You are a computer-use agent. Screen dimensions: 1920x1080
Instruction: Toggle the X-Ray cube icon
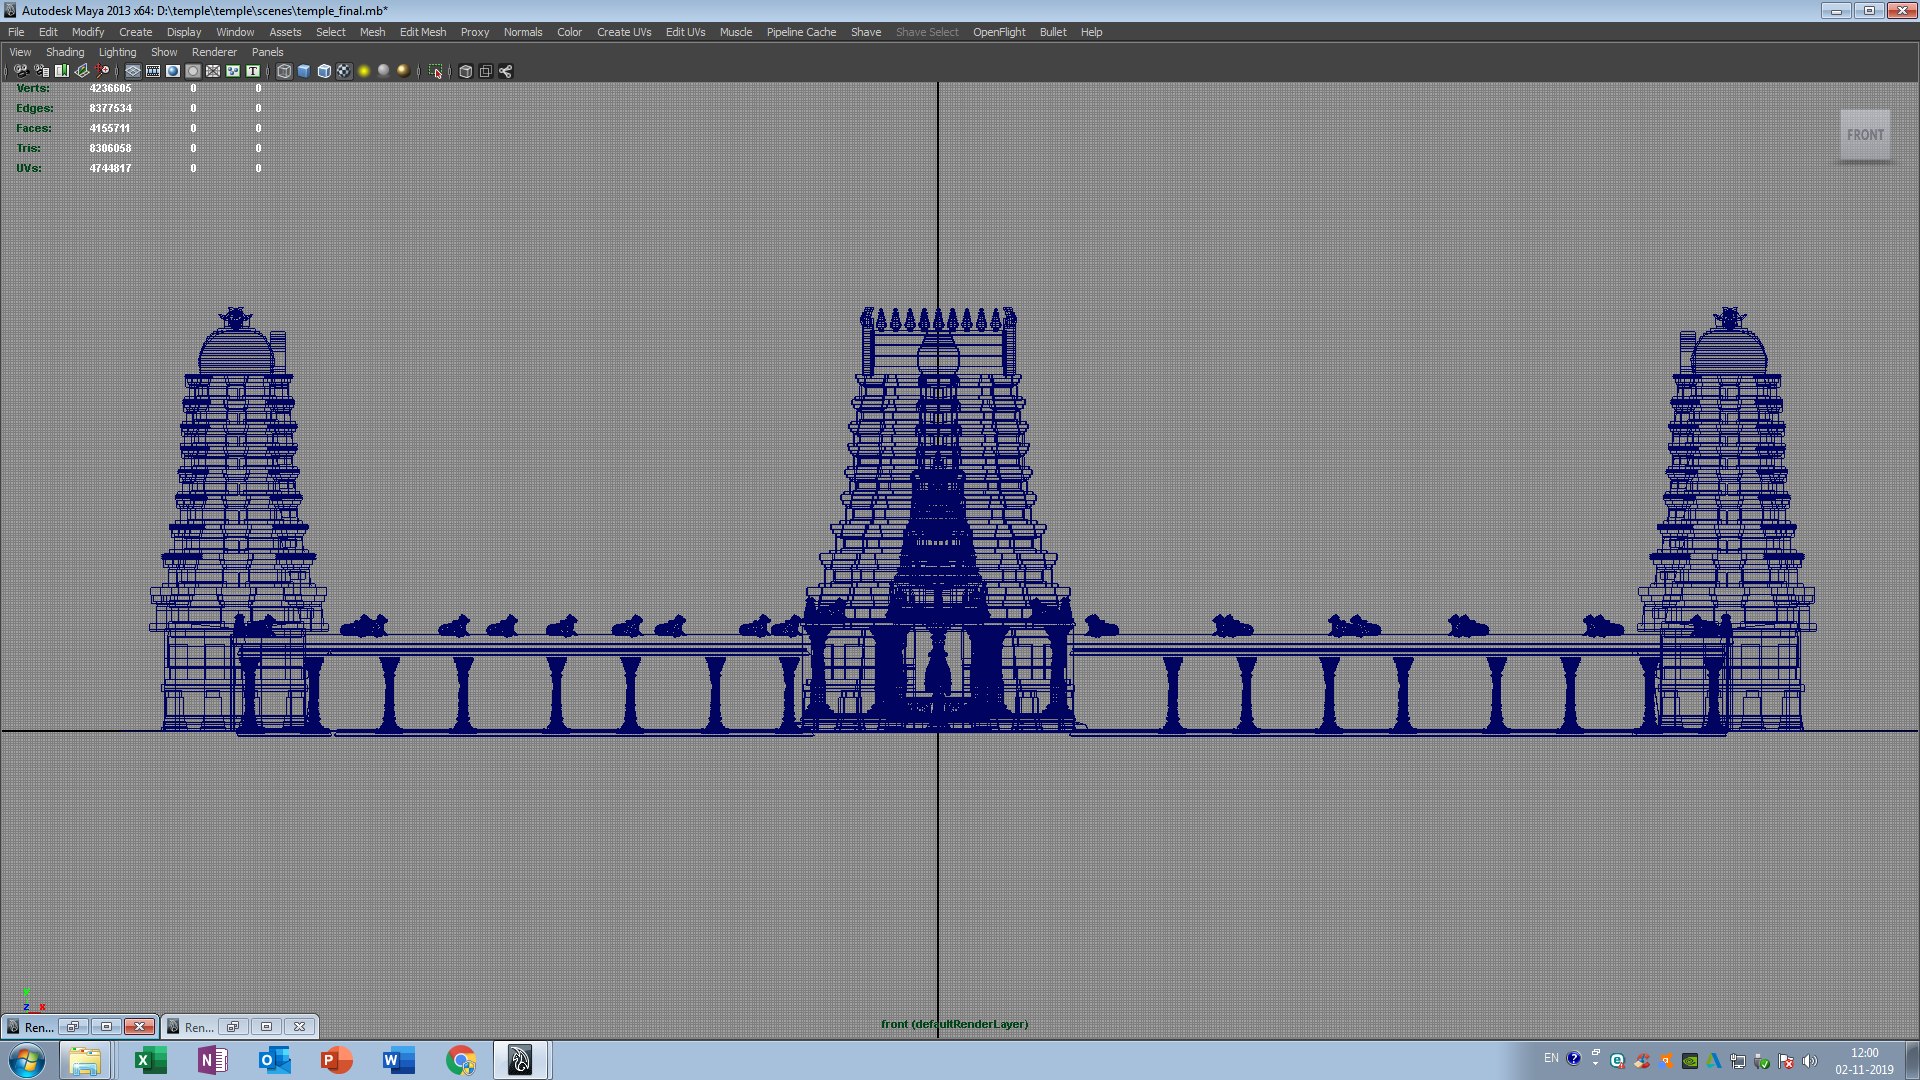click(x=466, y=71)
